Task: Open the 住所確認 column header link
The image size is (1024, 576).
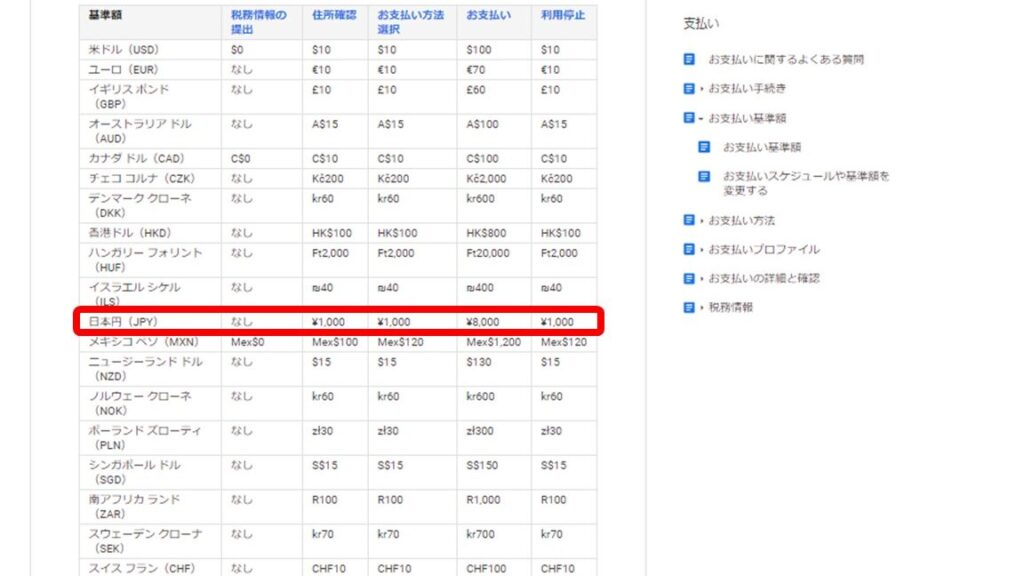Action: (334, 15)
